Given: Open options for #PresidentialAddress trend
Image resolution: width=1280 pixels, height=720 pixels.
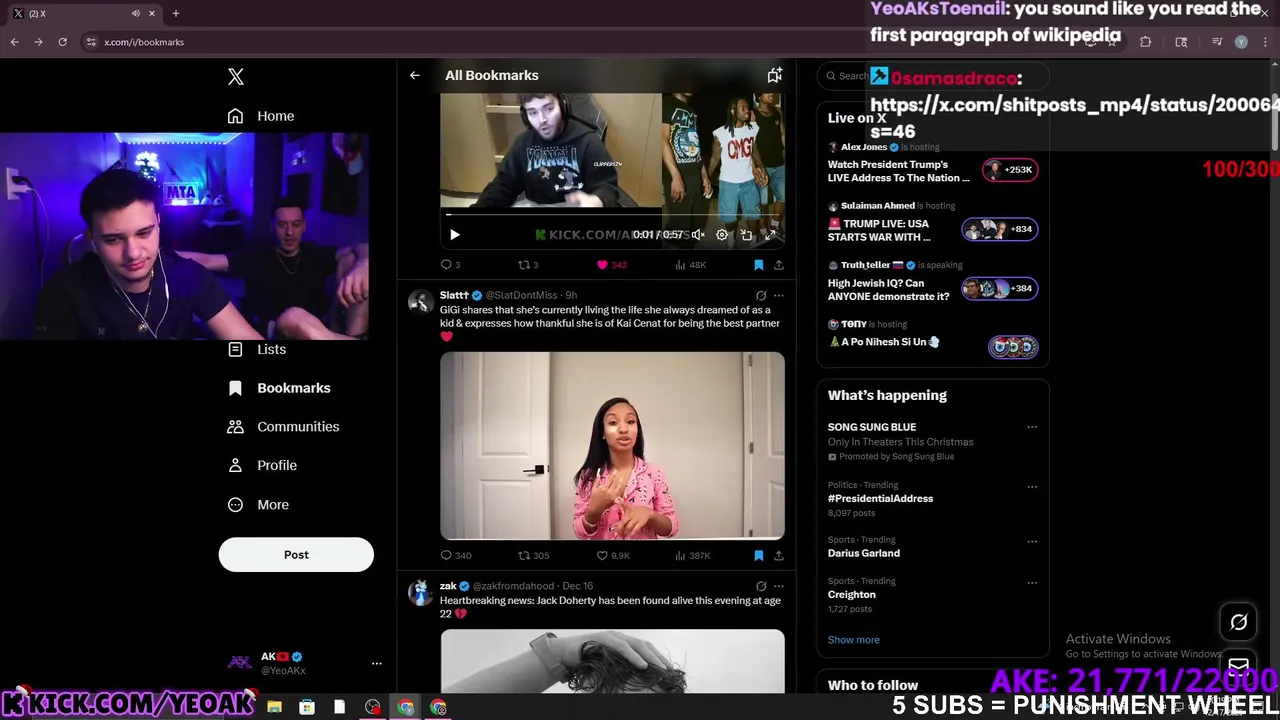Looking at the screenshot, I should point(1032,487).
